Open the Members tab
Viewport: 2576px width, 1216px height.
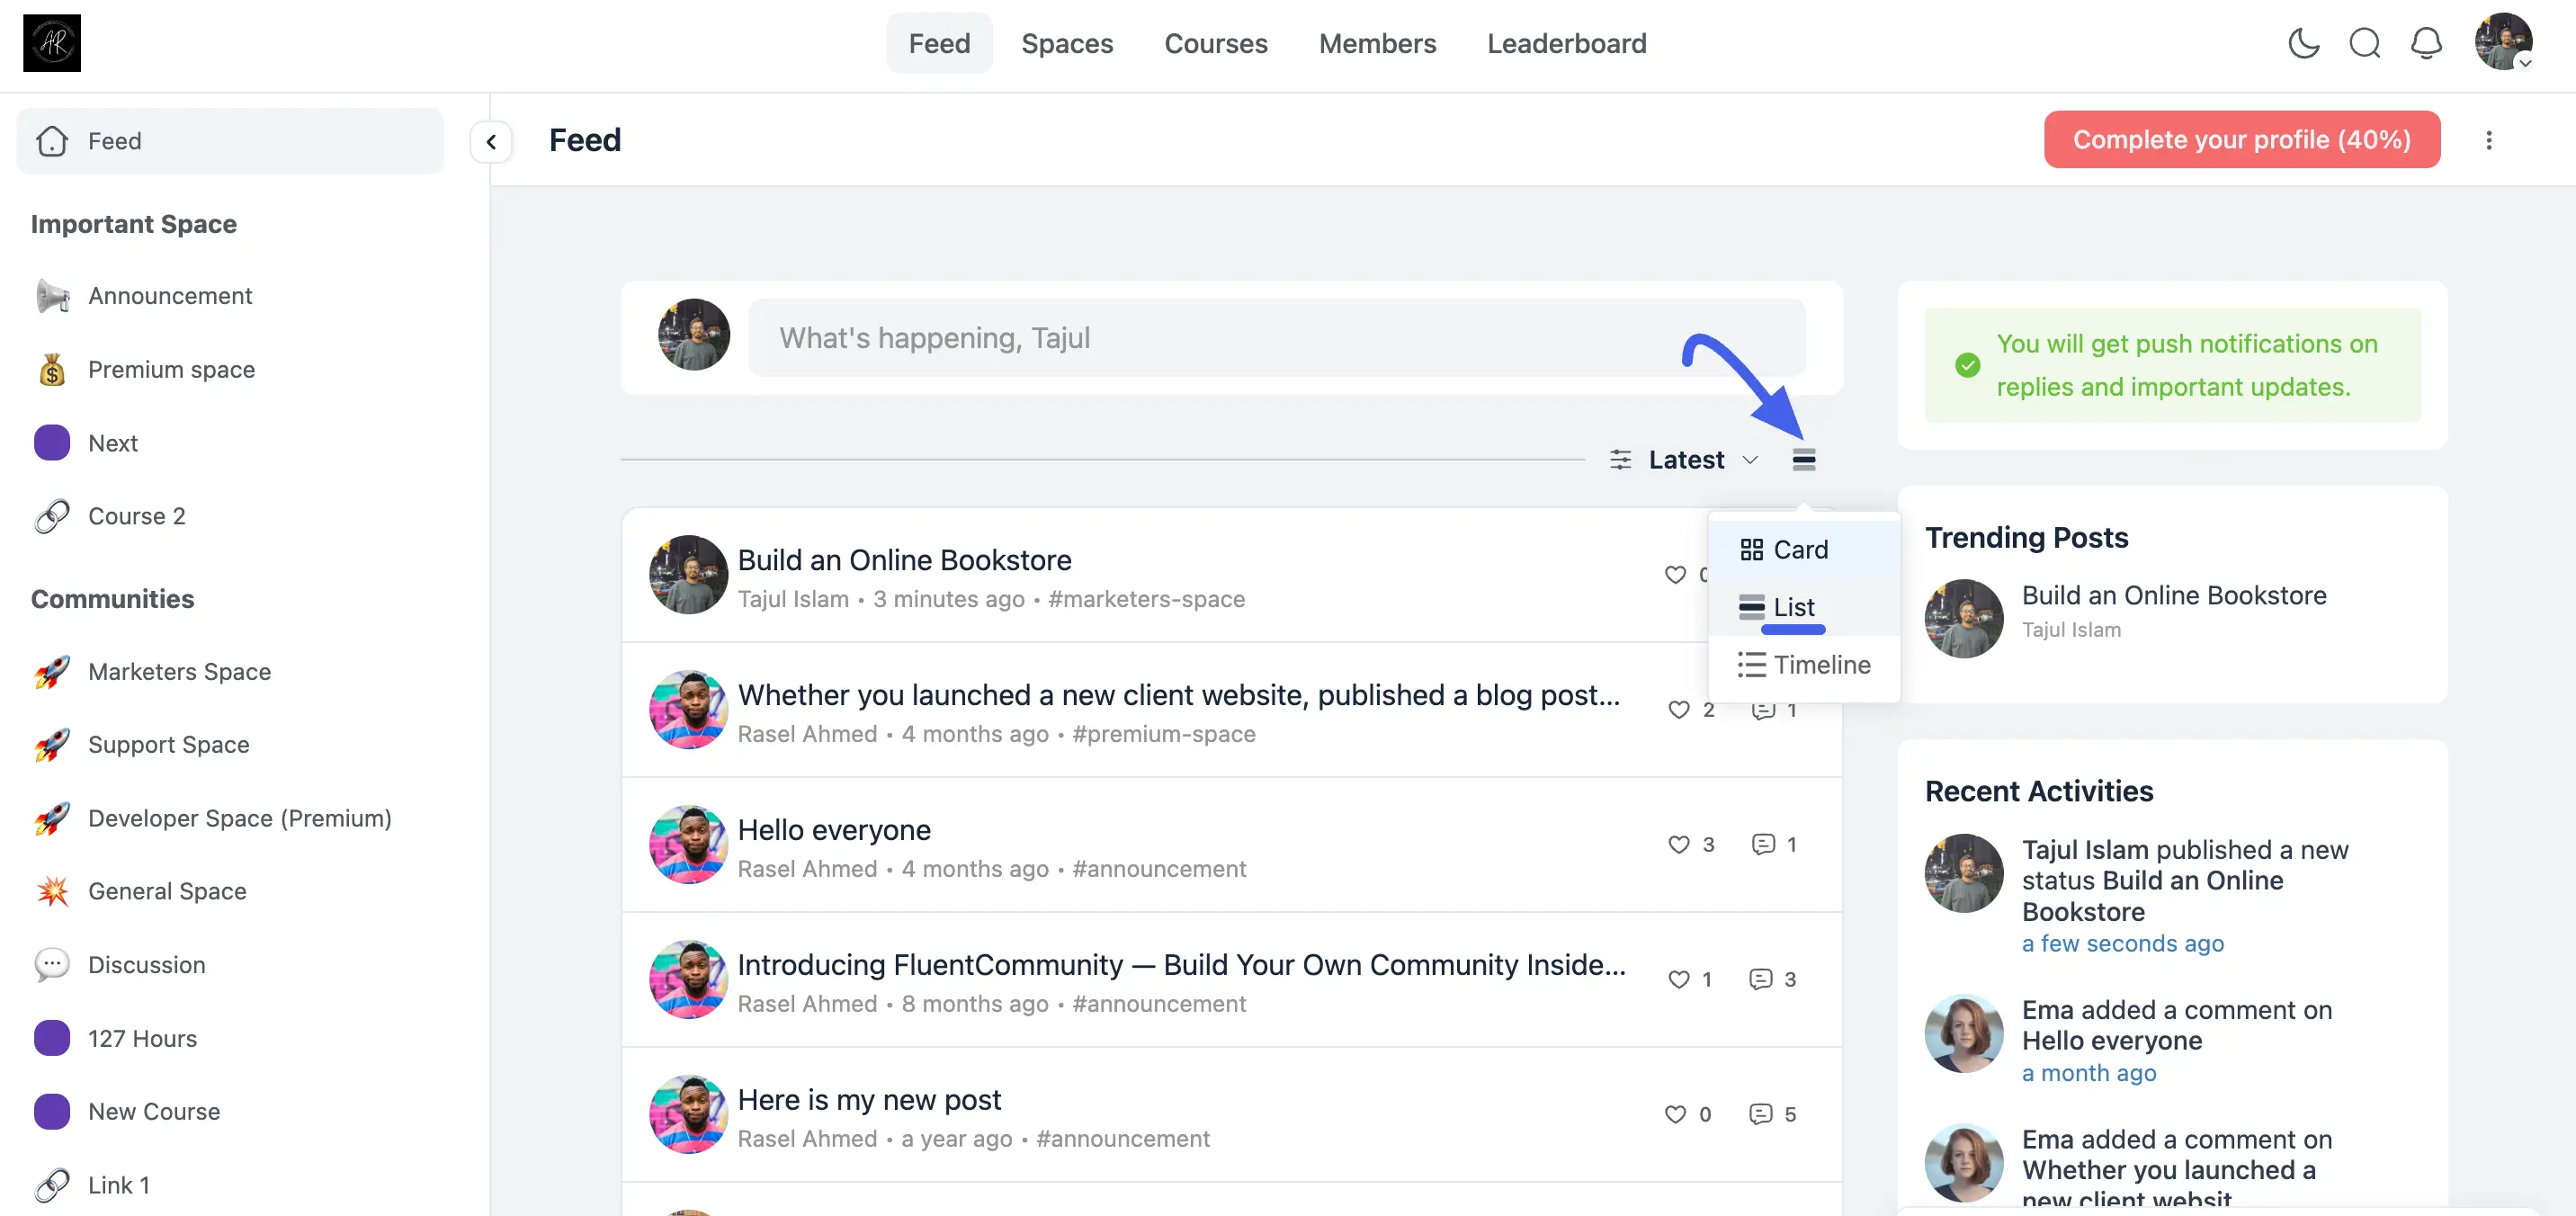click(1377, 43)
